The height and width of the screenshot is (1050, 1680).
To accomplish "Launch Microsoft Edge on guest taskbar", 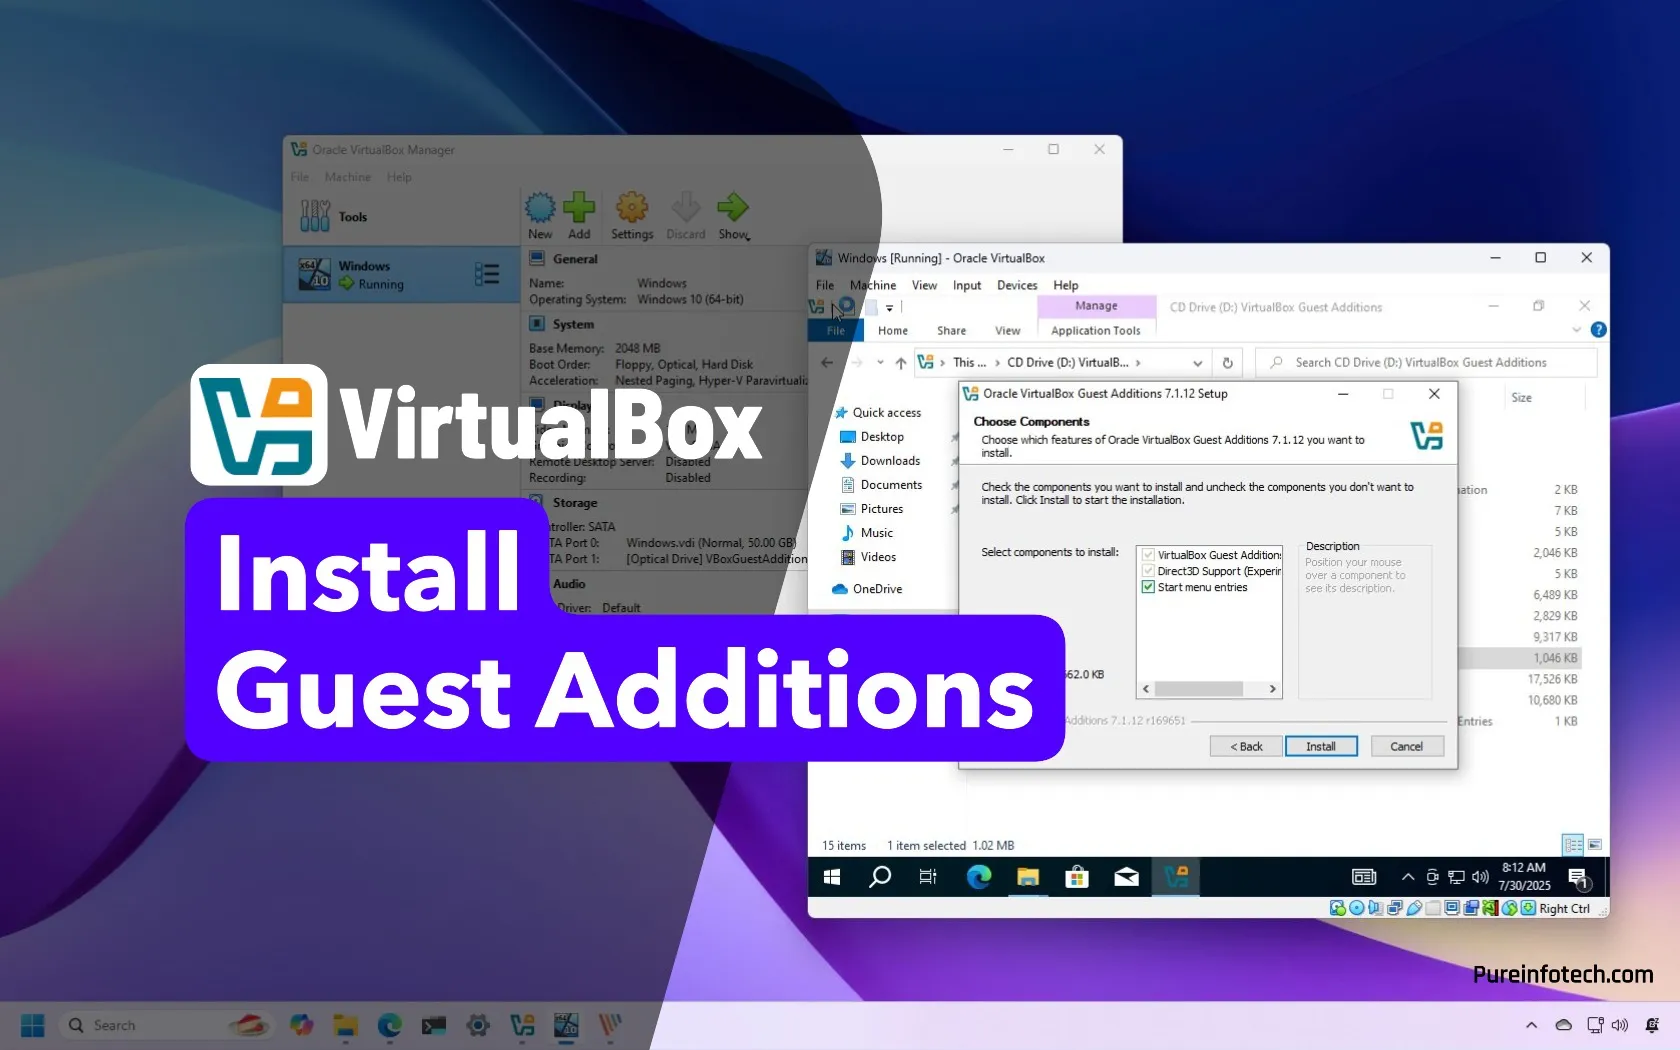I will (978, 877).
